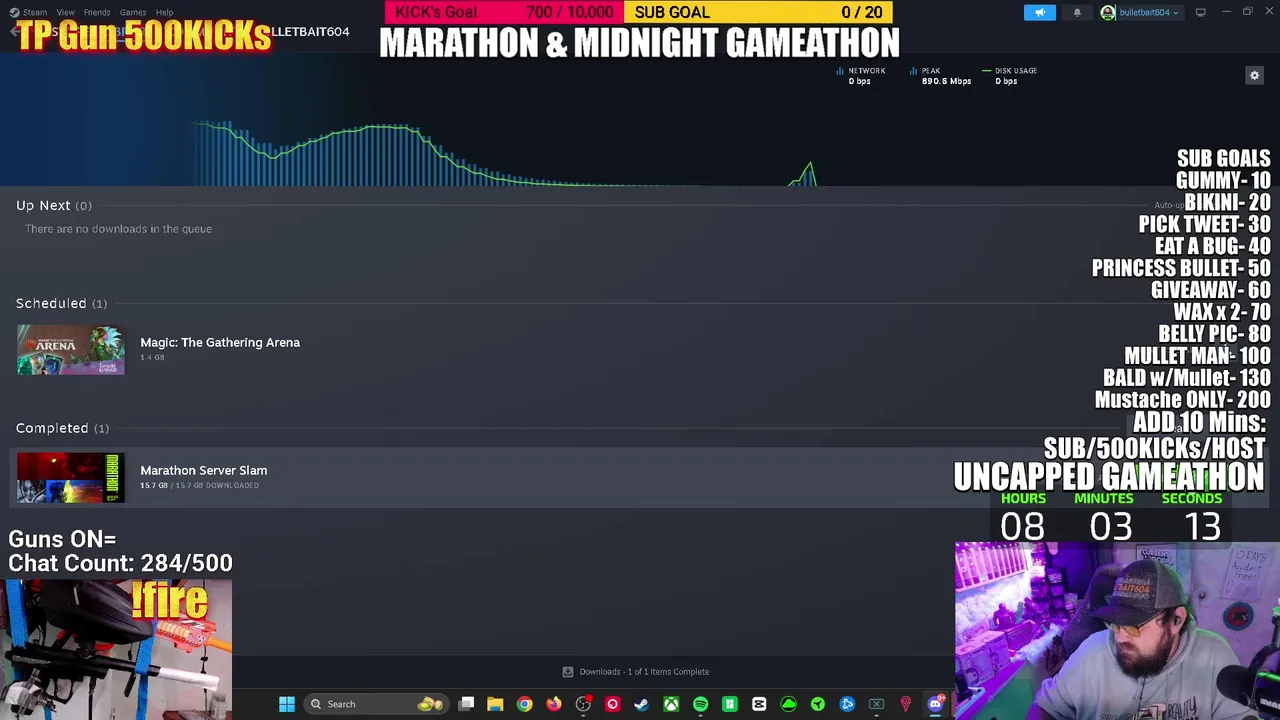Open File Explorer from taskbar
1280x720 pixels.
(495, 704)
